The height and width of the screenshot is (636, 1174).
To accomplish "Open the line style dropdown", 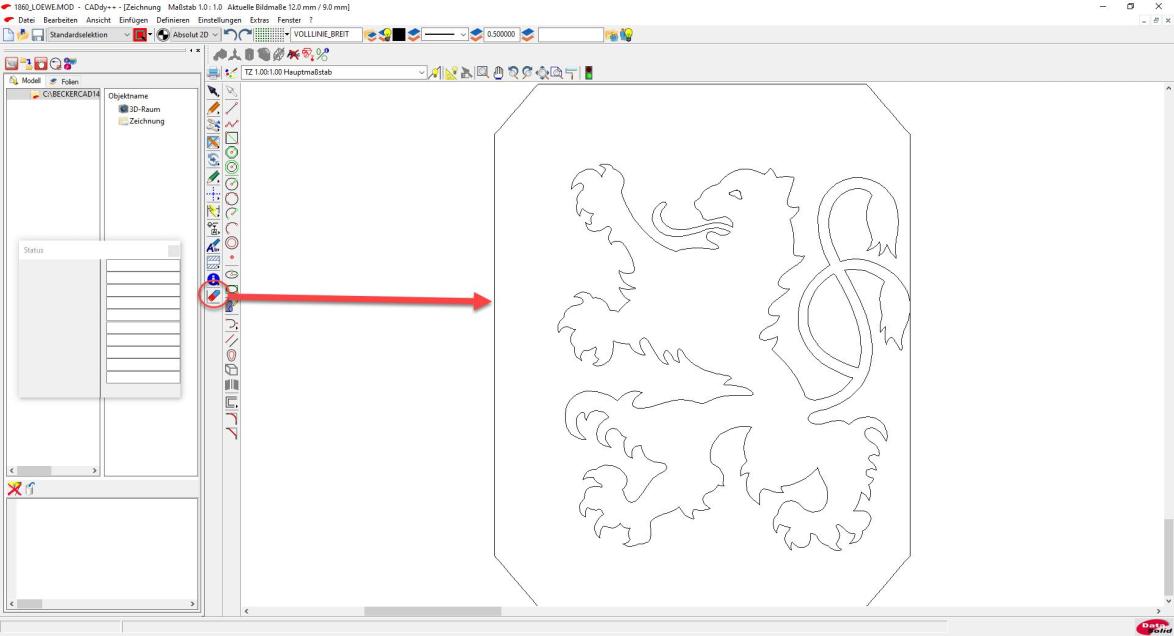I will pos(445,34).
